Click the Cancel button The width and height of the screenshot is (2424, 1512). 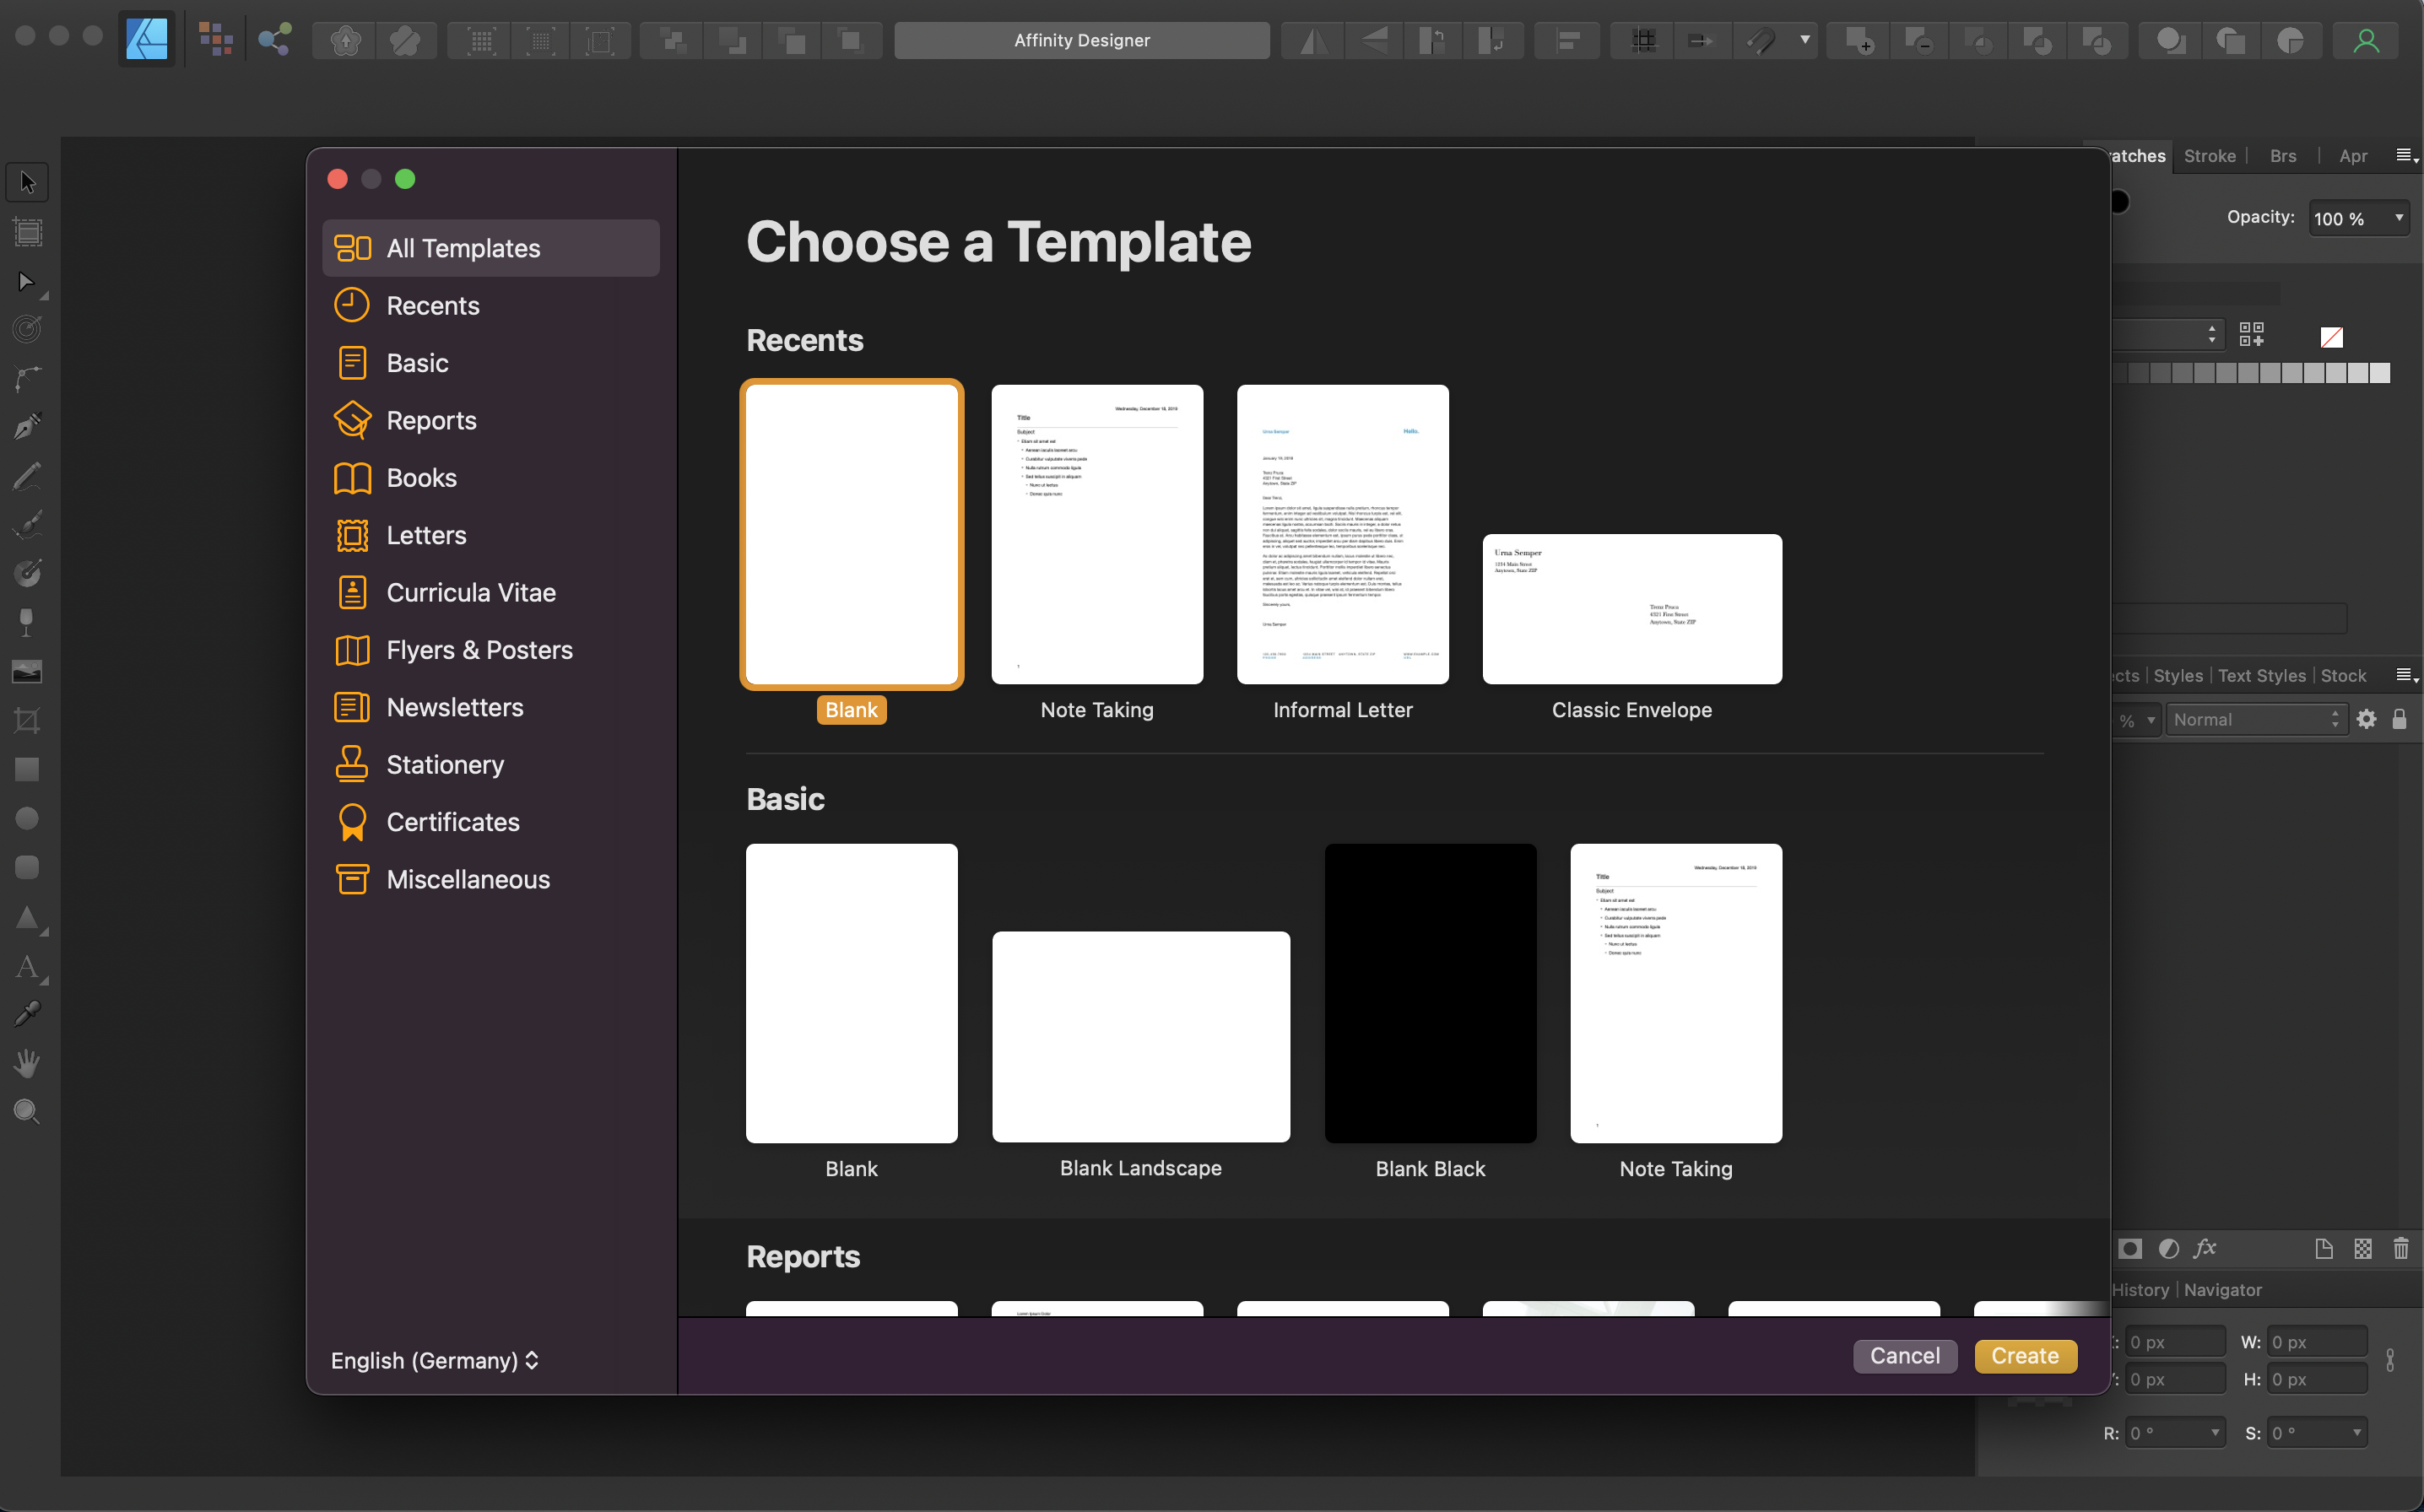1904,1356
